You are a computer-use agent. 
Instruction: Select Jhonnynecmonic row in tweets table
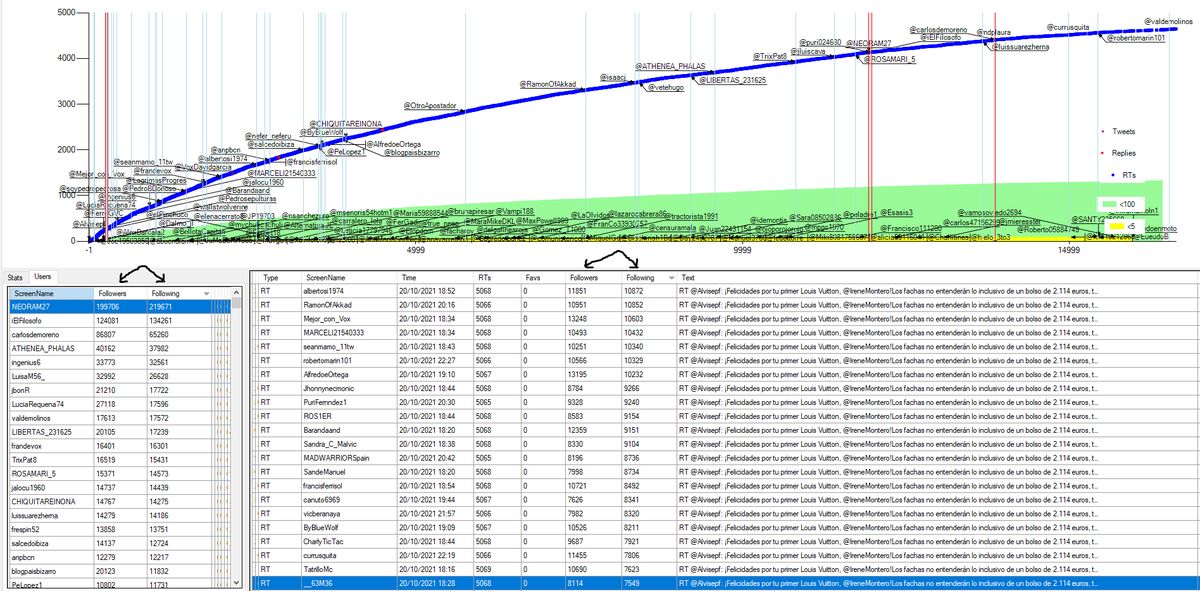point(727,387)
